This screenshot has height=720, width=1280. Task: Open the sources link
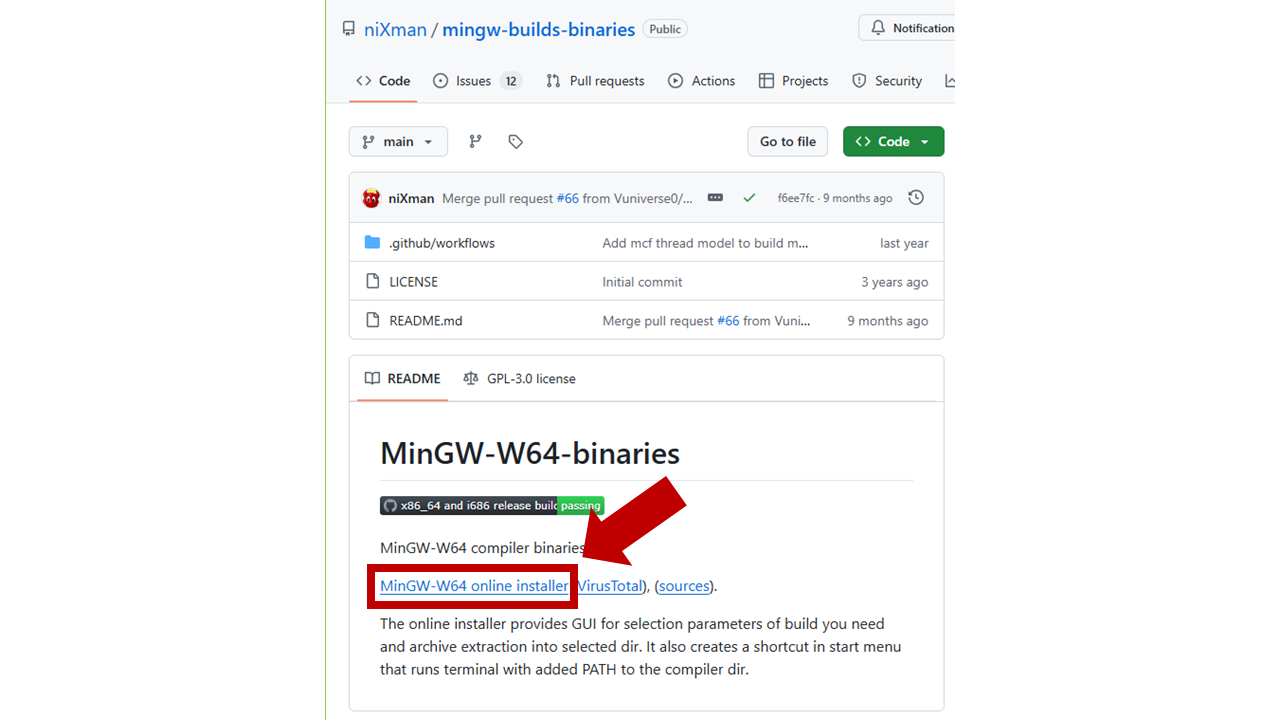pyautogui.click(x=684, y=586)
